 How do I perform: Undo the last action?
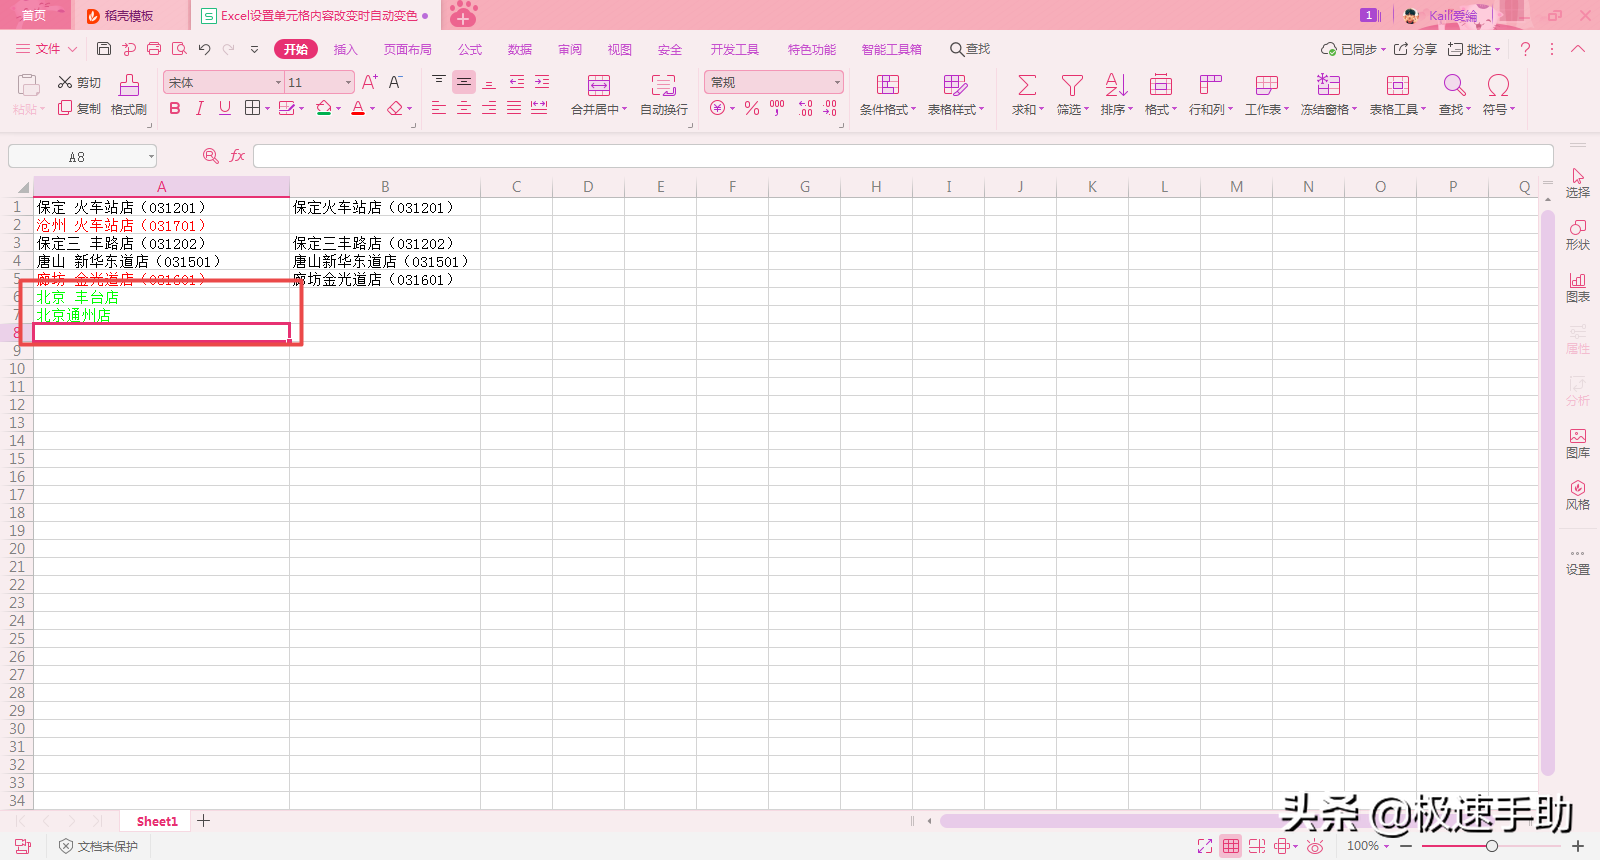click(x=204, y=49)
